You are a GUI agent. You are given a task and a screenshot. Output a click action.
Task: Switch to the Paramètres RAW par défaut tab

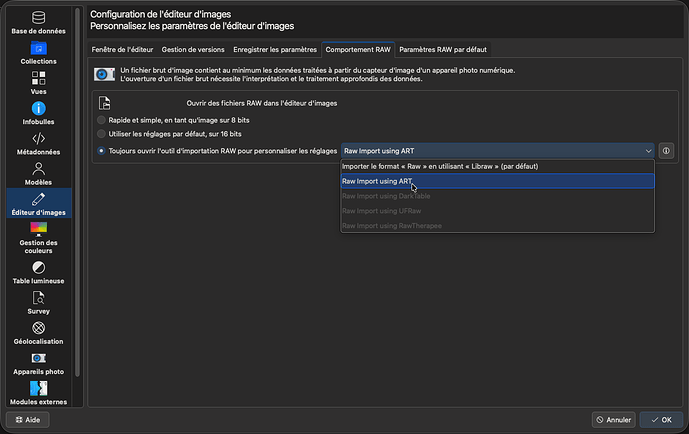443,50
